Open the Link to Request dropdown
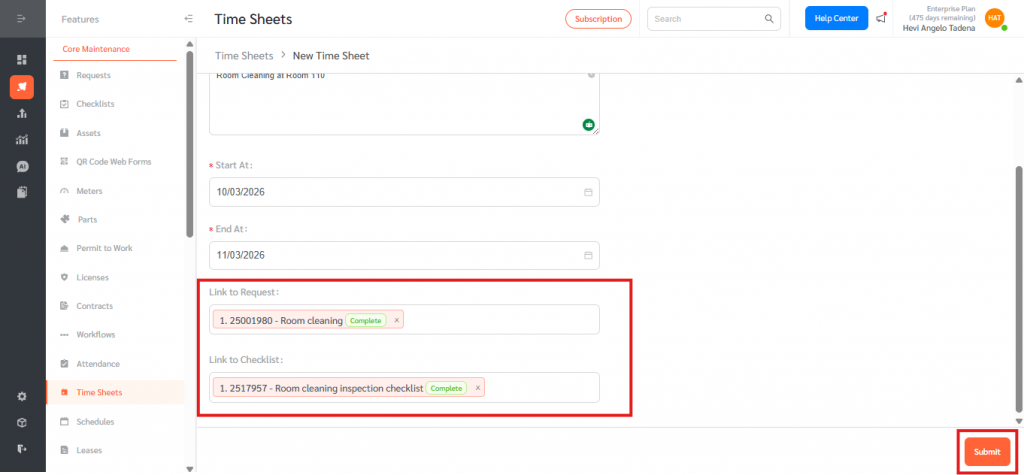The image size is (1024, 475). [500, 320]
